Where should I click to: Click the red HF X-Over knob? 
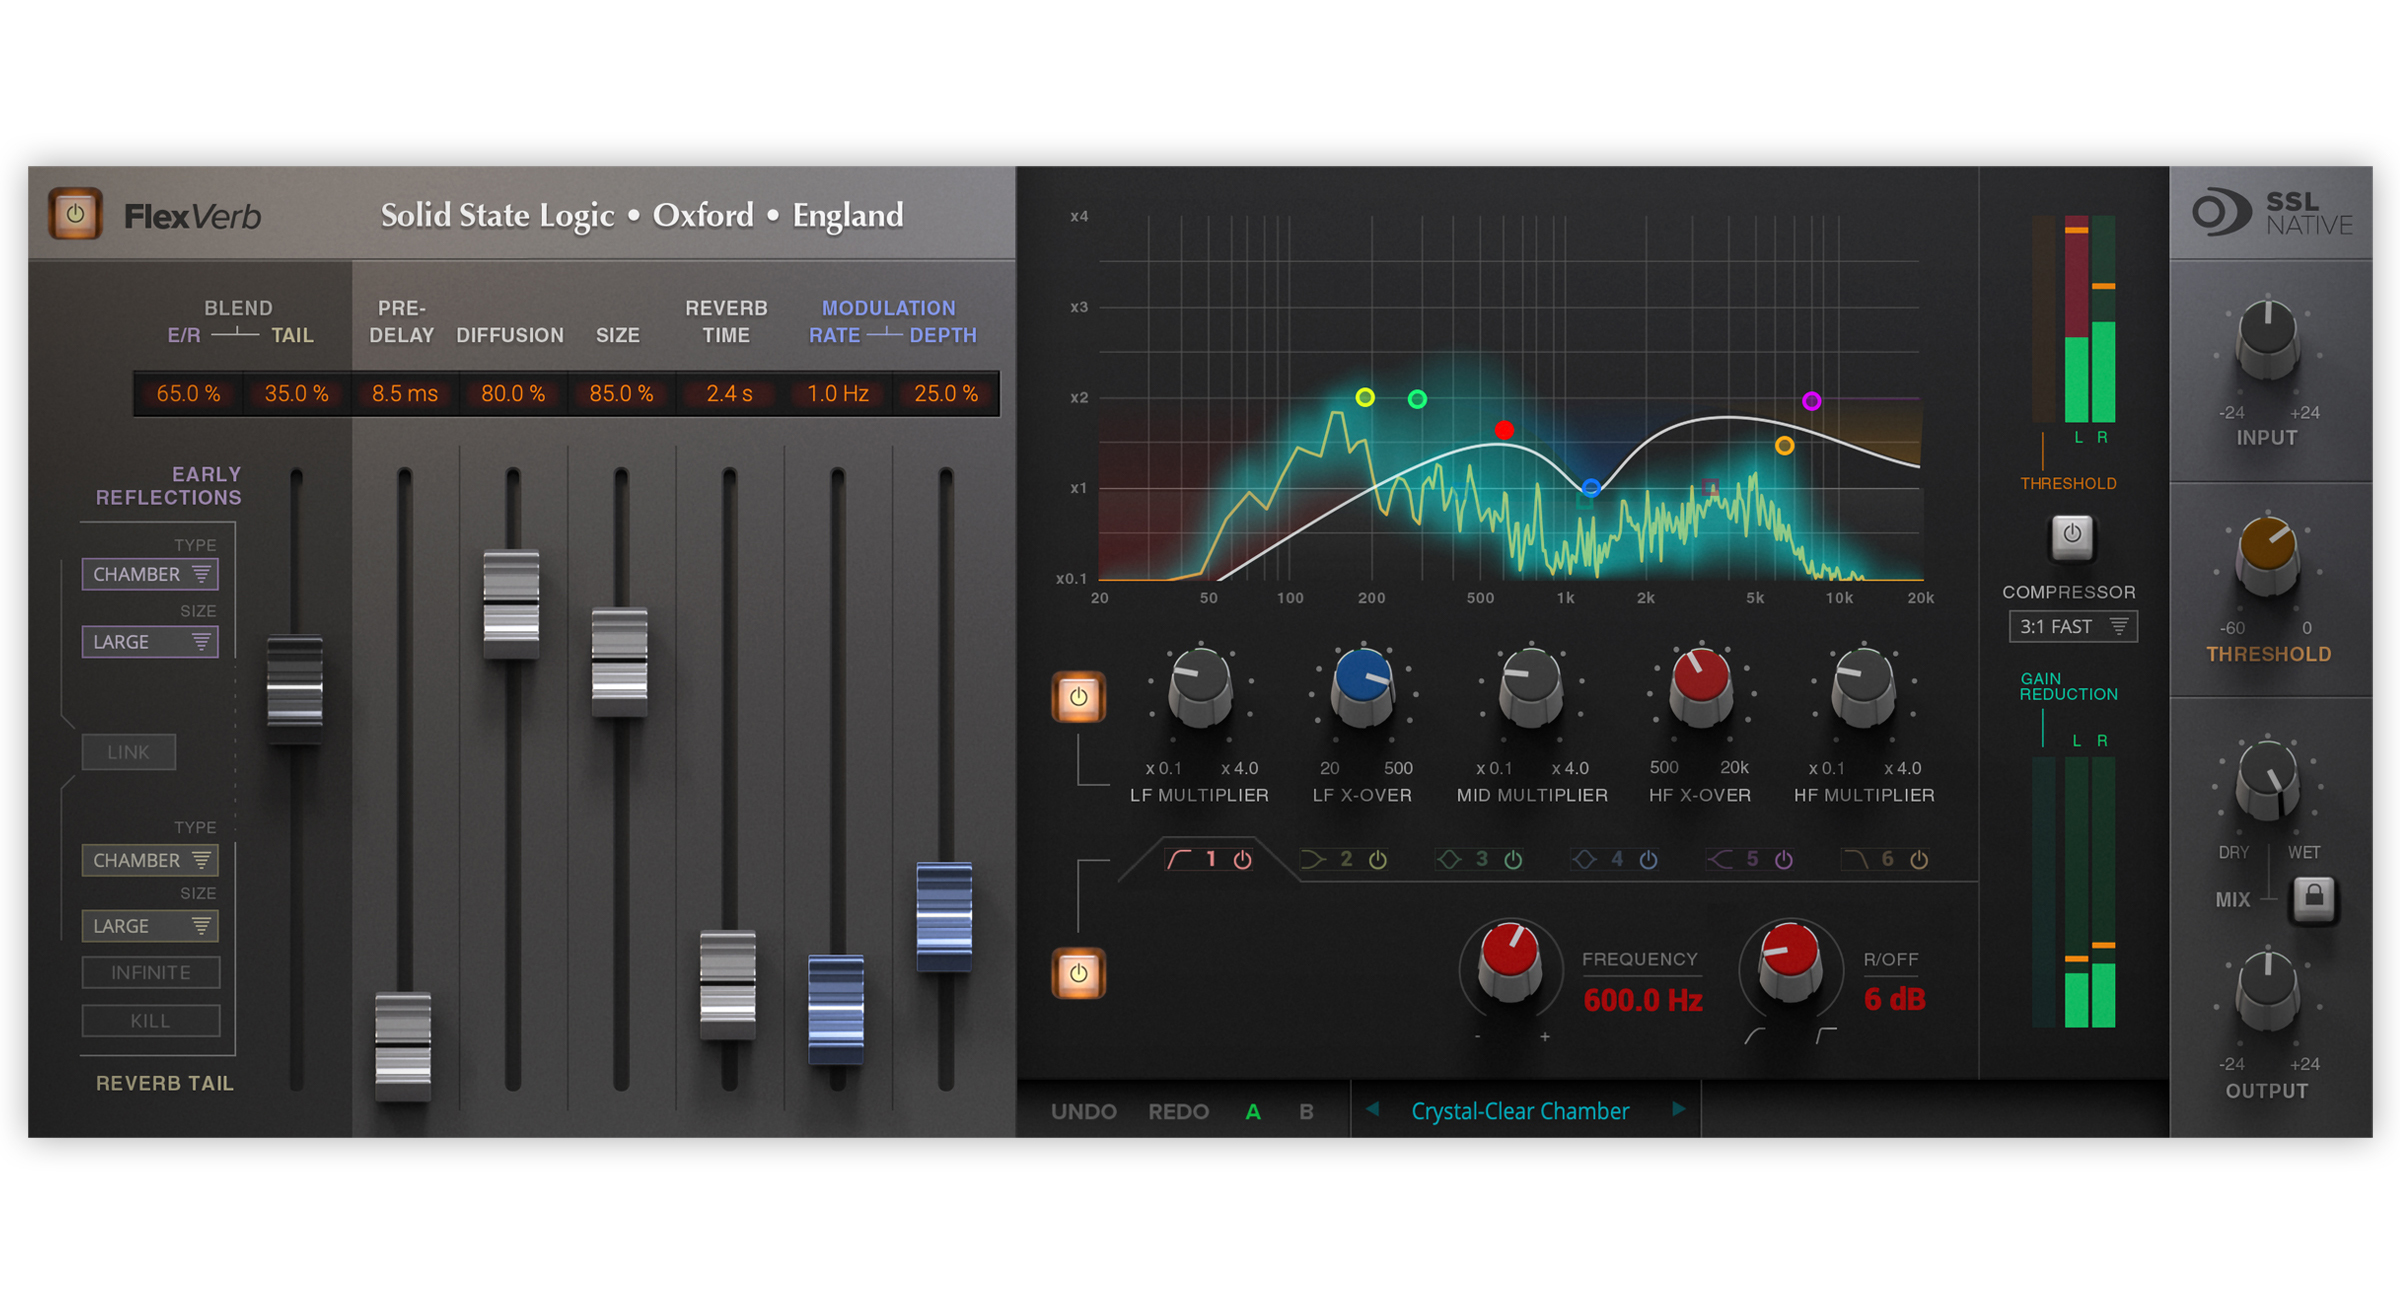(x=1700, y=688)
